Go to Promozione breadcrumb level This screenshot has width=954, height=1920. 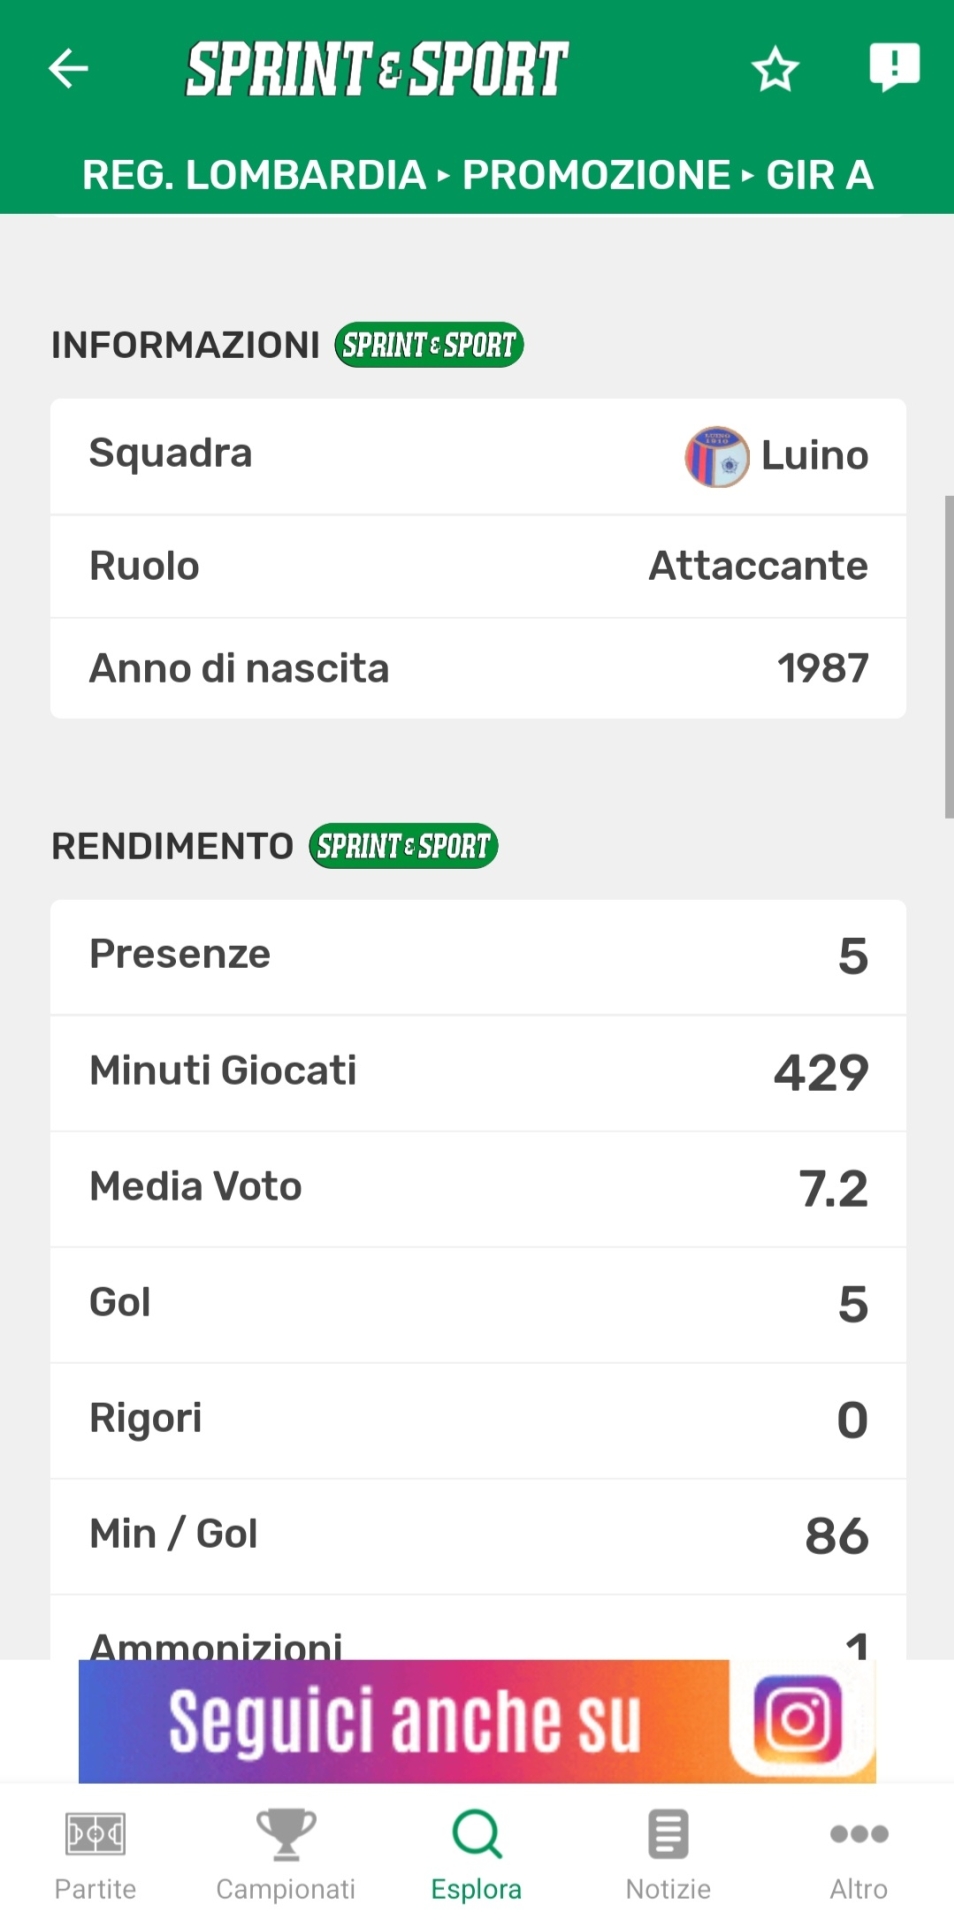(597, 175)
